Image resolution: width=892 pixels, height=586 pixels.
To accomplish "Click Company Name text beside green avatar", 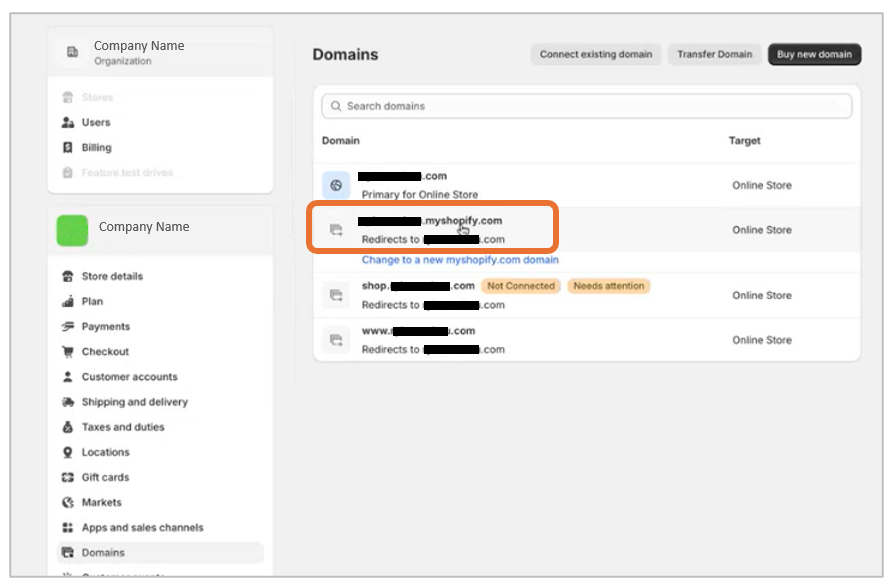I will 144,226.
